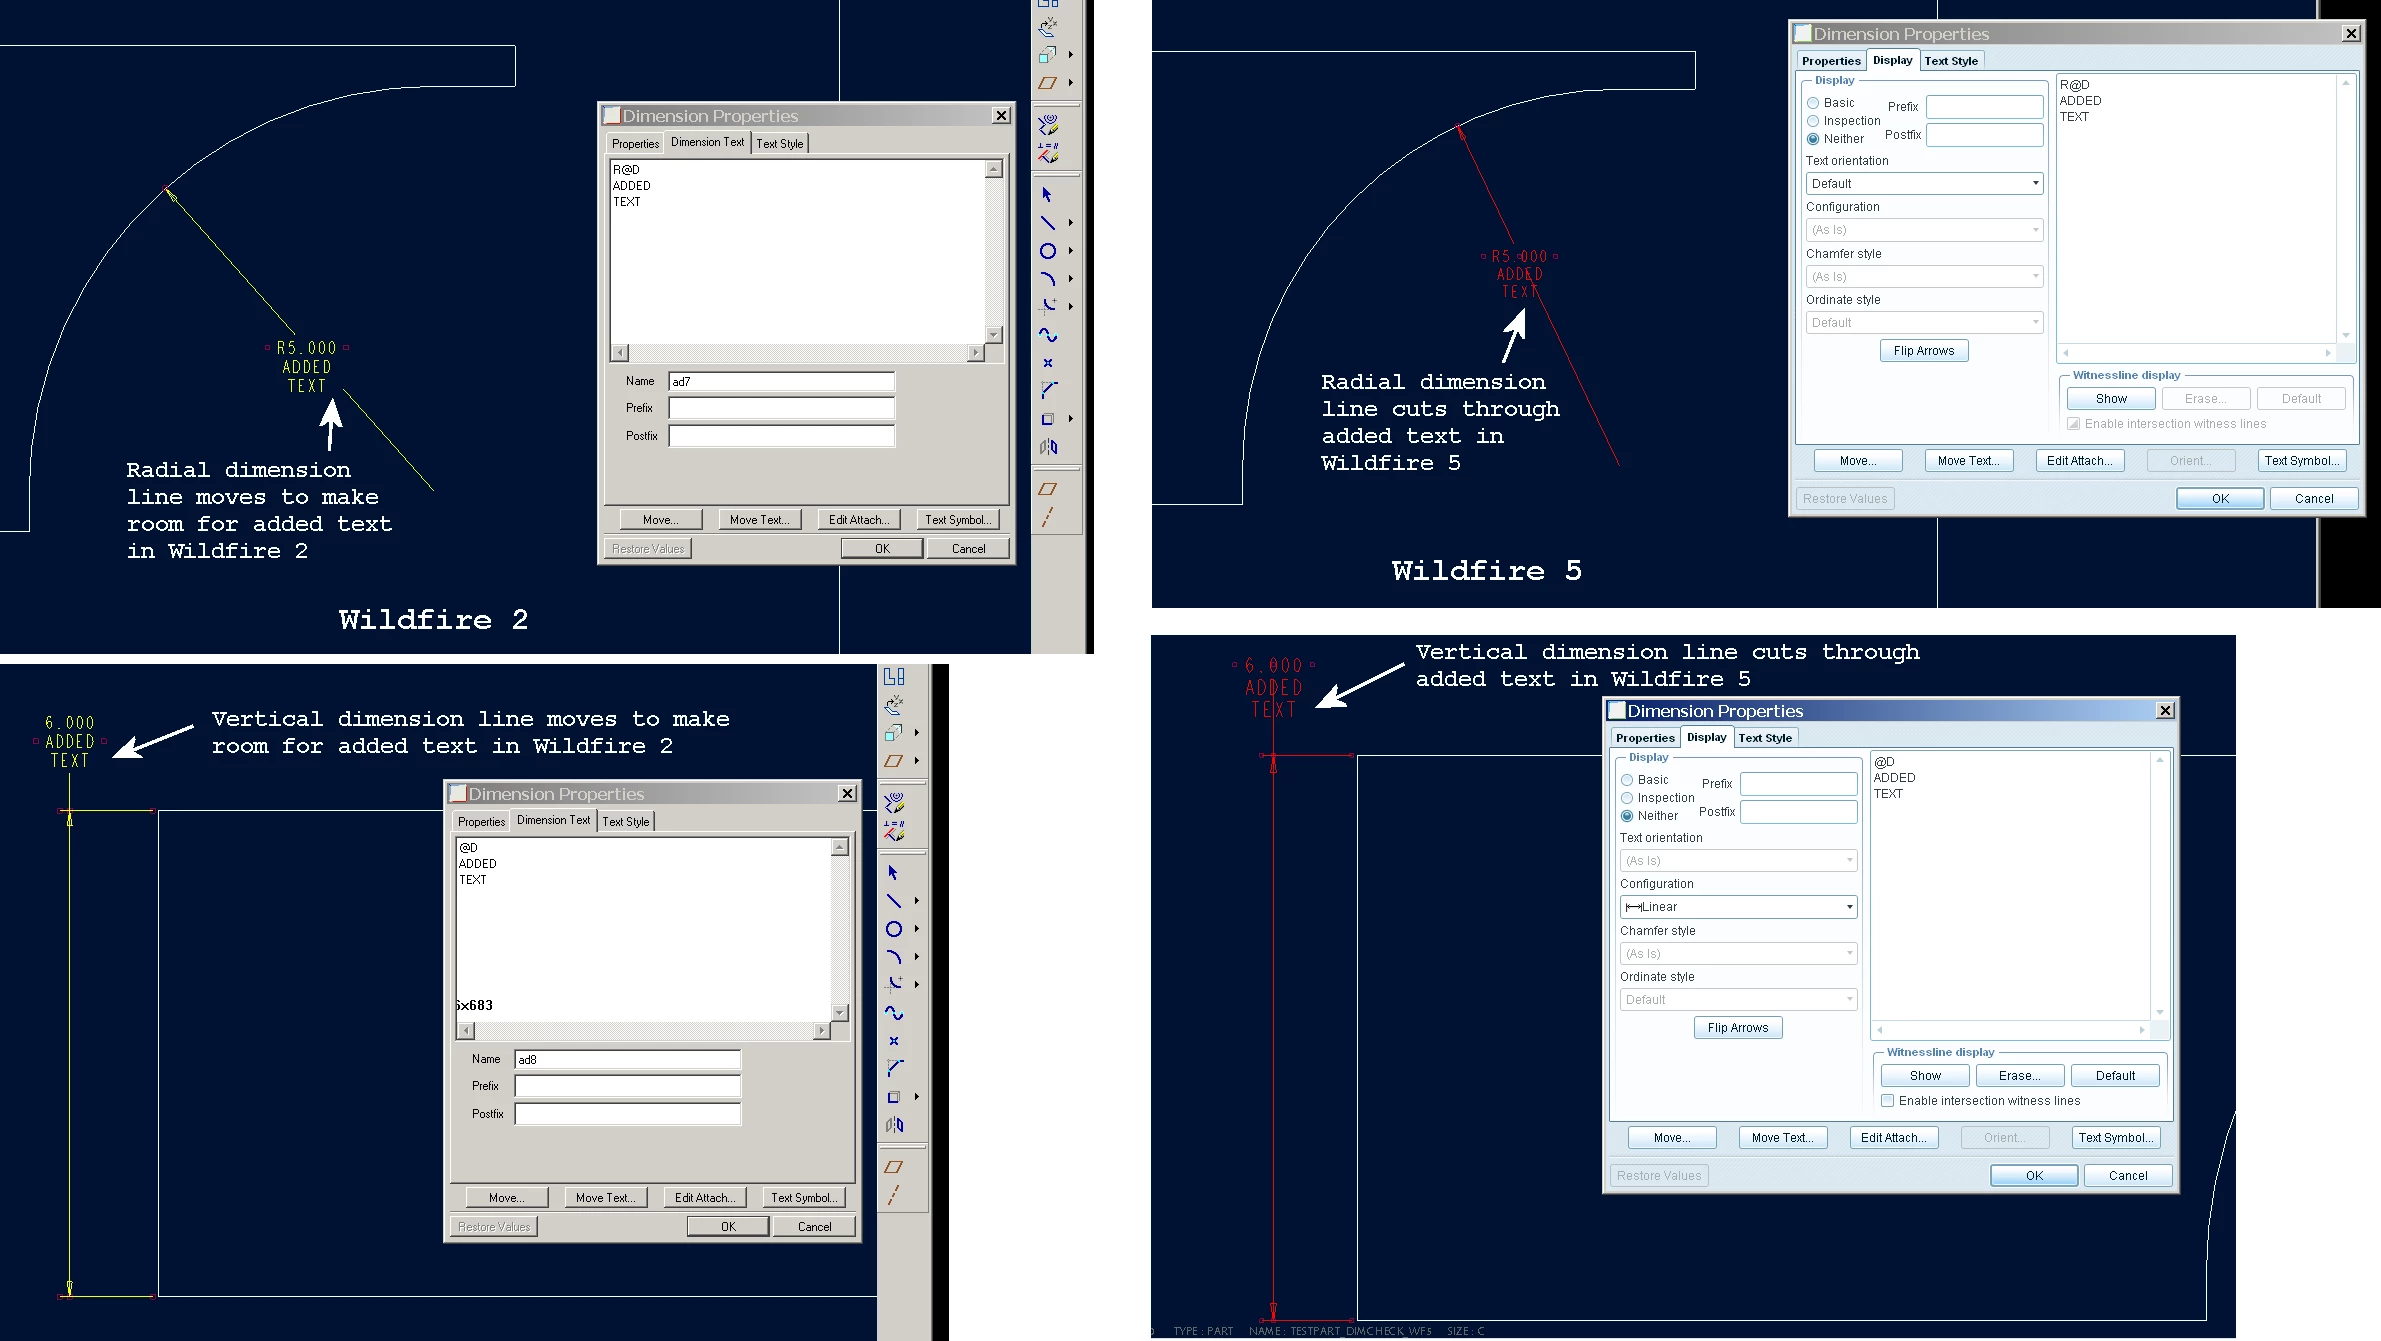Choose the select arrow tool in upper-left sketcher toolbar

pos(1047,195)
